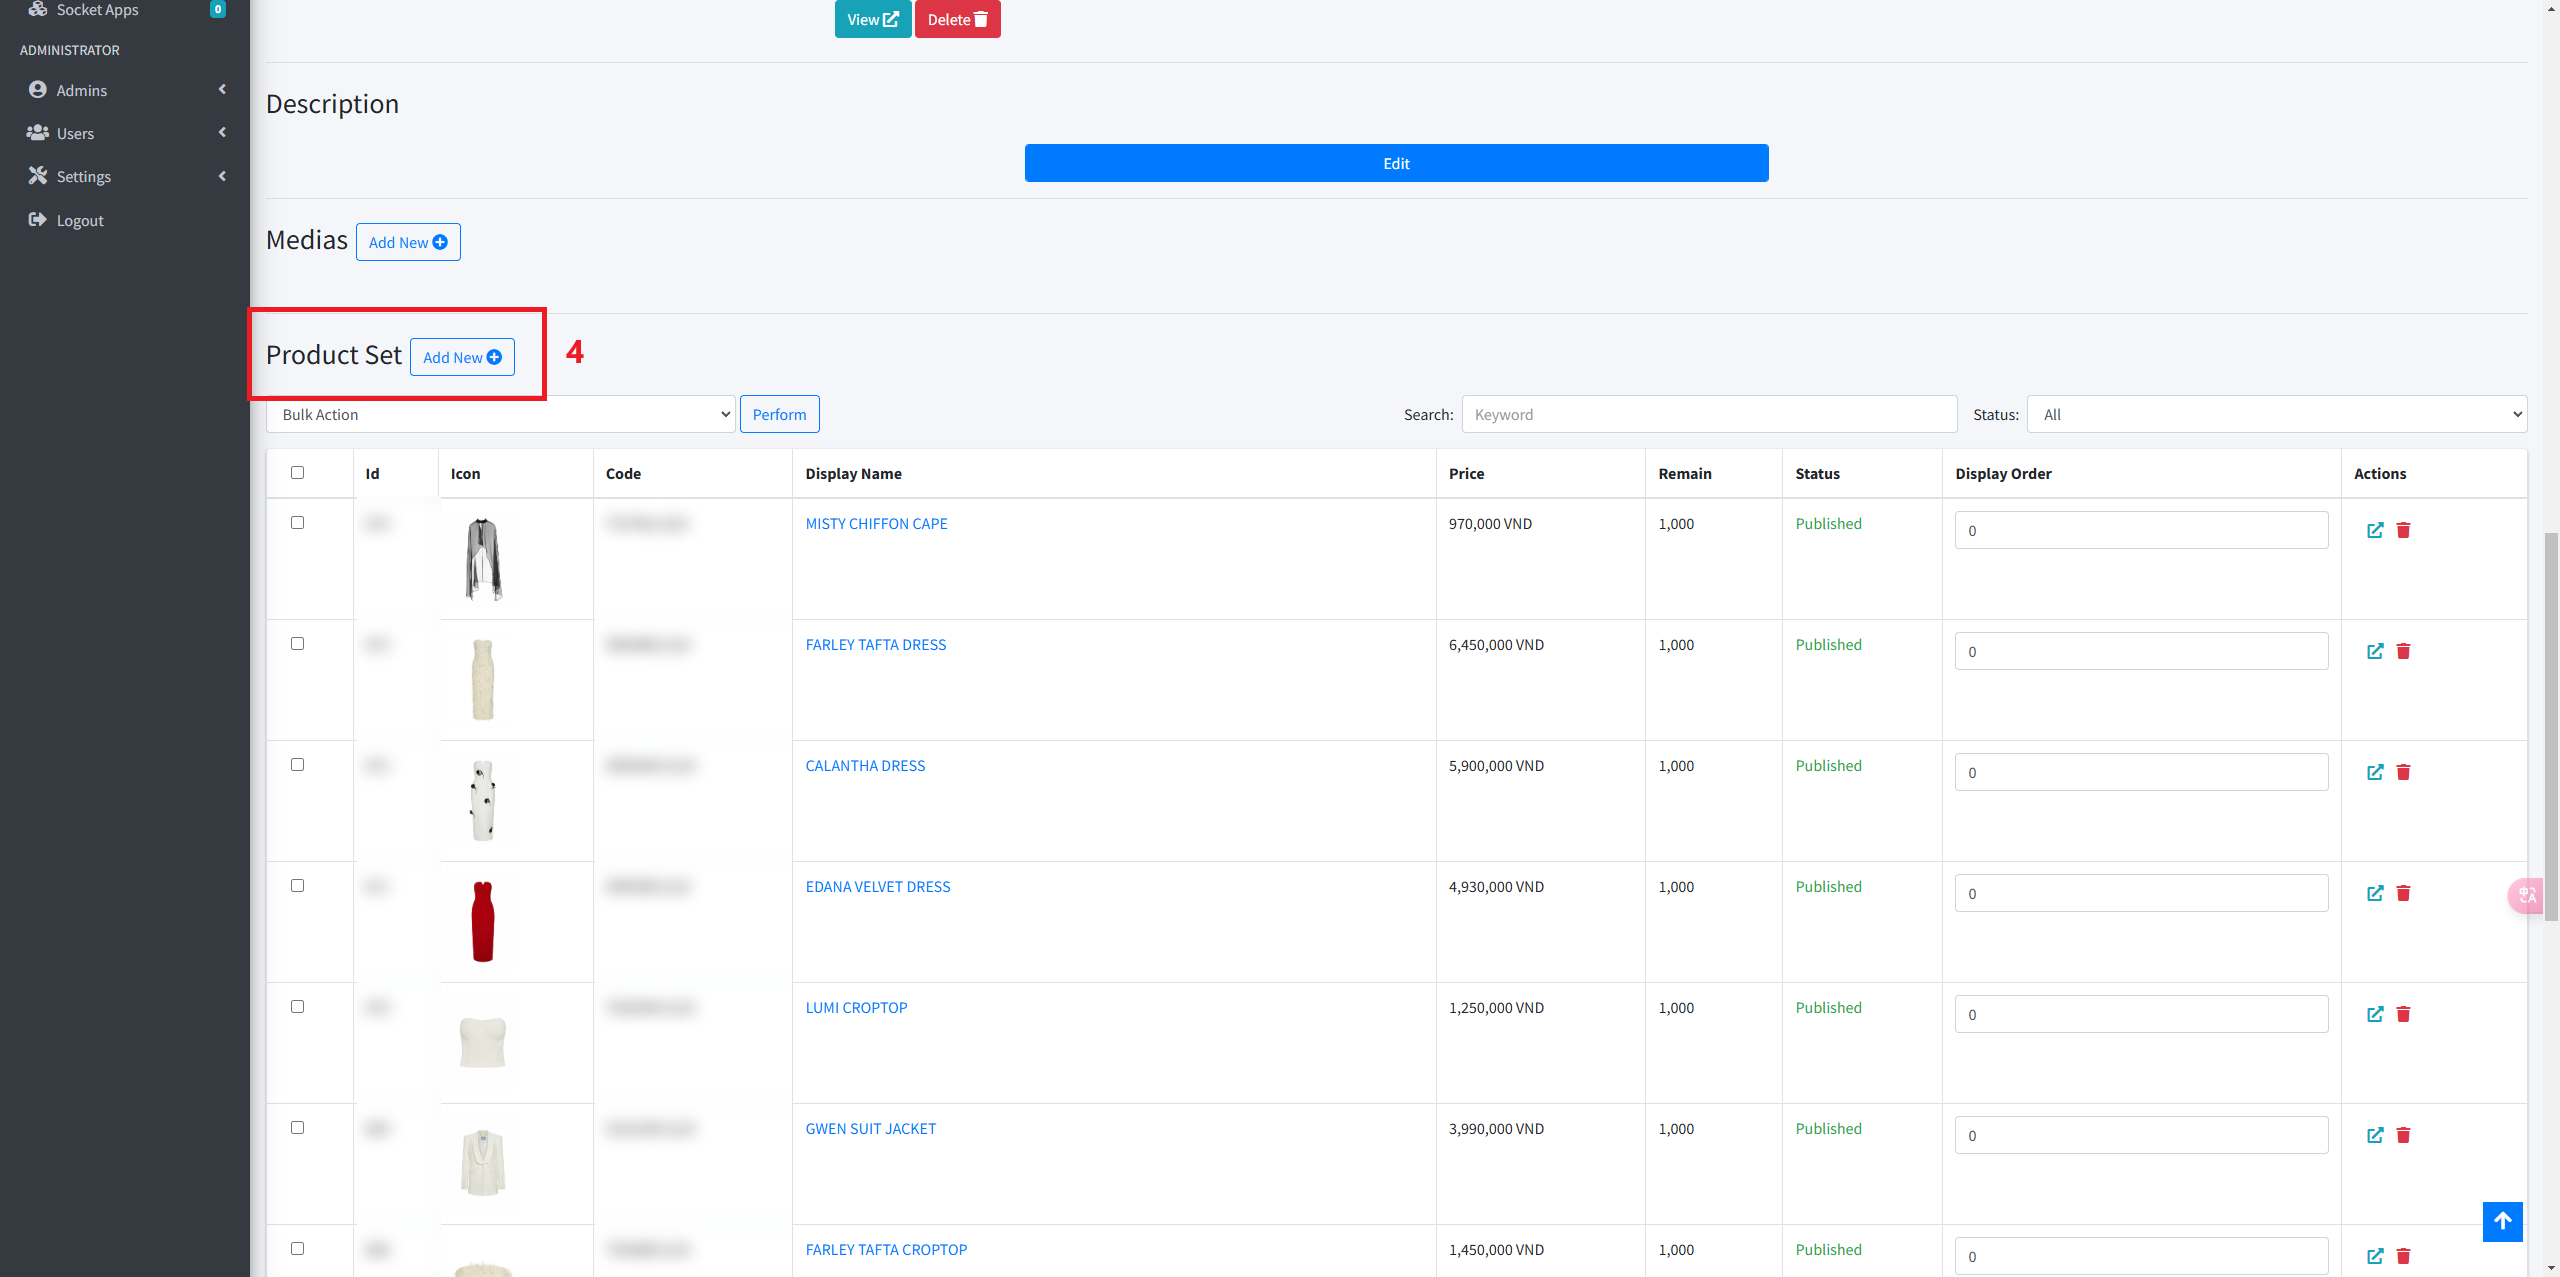
Task: Expand the Users menu chevron
Action: tap(222, 132)
